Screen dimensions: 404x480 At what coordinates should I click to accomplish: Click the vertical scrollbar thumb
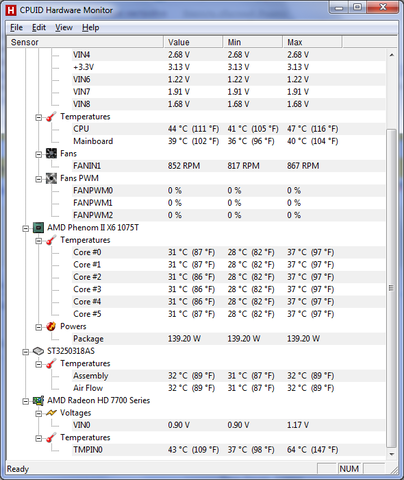392,288
